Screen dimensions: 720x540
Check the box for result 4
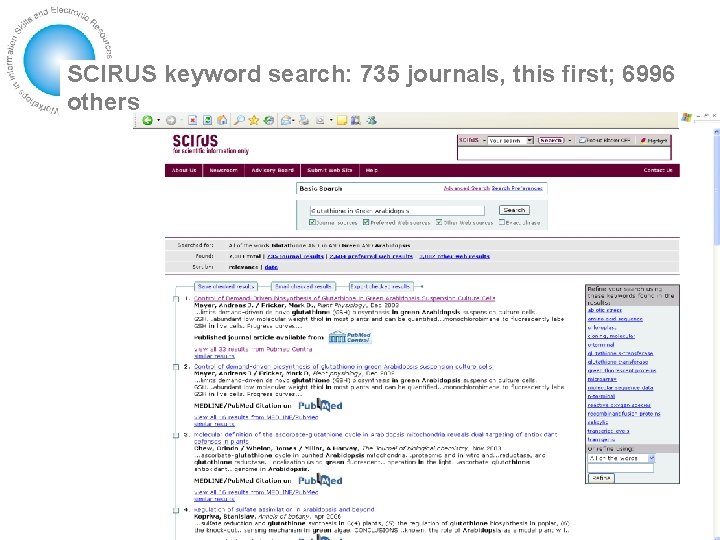click(x=176, y=511)
